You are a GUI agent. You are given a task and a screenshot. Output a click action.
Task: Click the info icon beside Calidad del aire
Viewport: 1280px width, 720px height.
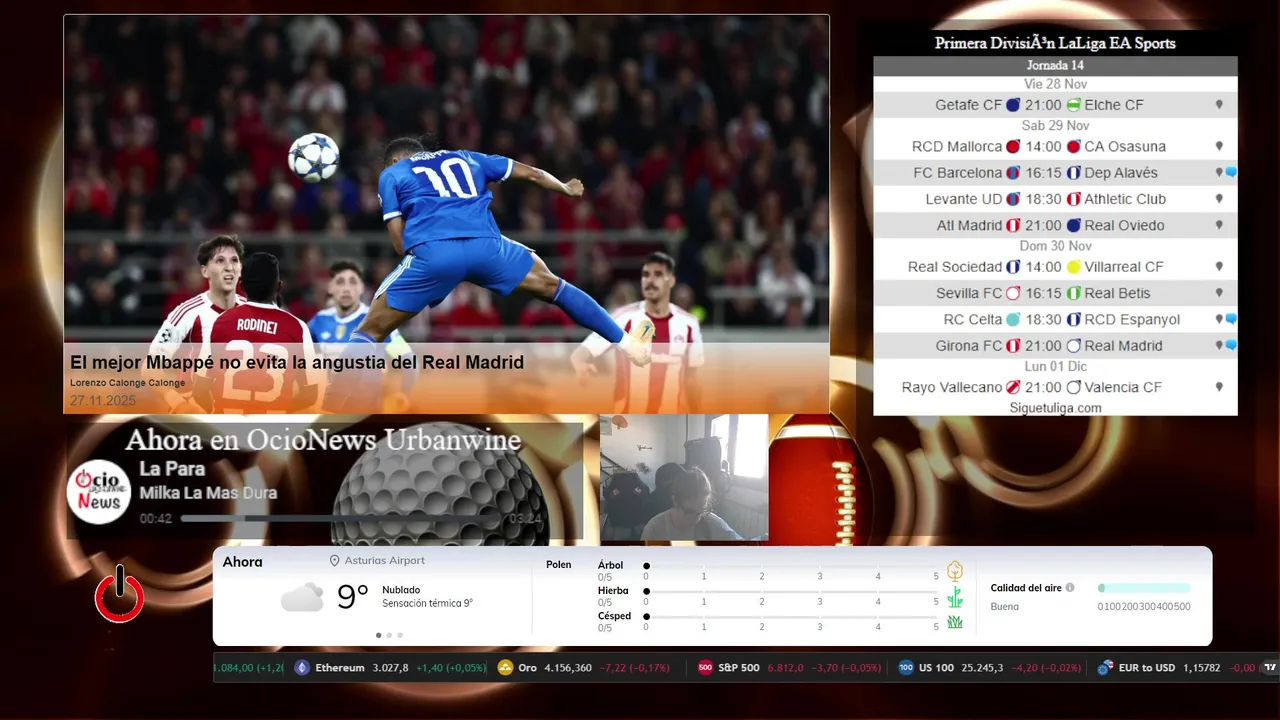coord(1070,588)
